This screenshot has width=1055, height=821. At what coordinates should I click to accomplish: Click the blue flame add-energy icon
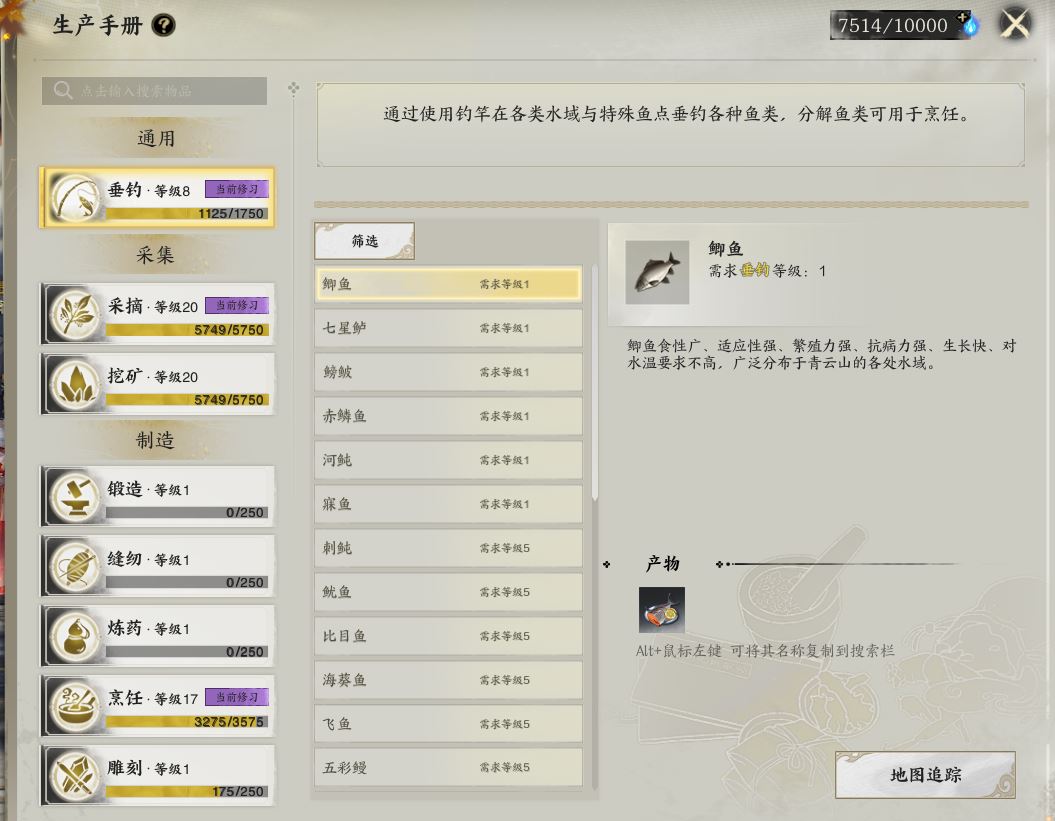click(x=970, y=24)
